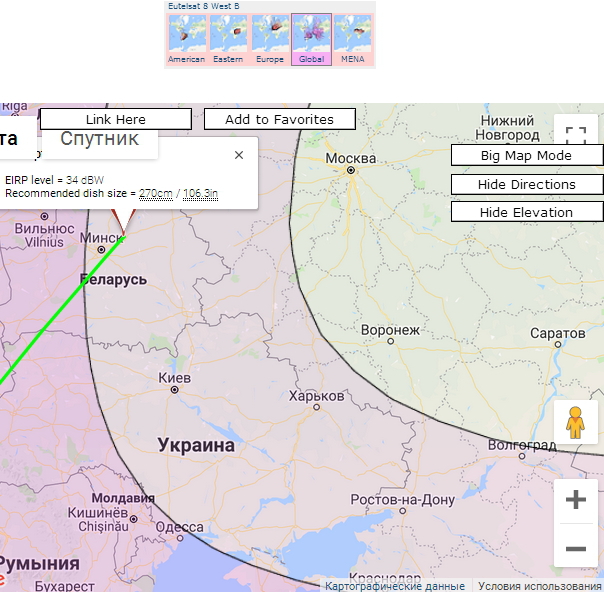Click the Минск city marker
The width and height of the screenshot is (604, 592).
[x=101, y=250]
